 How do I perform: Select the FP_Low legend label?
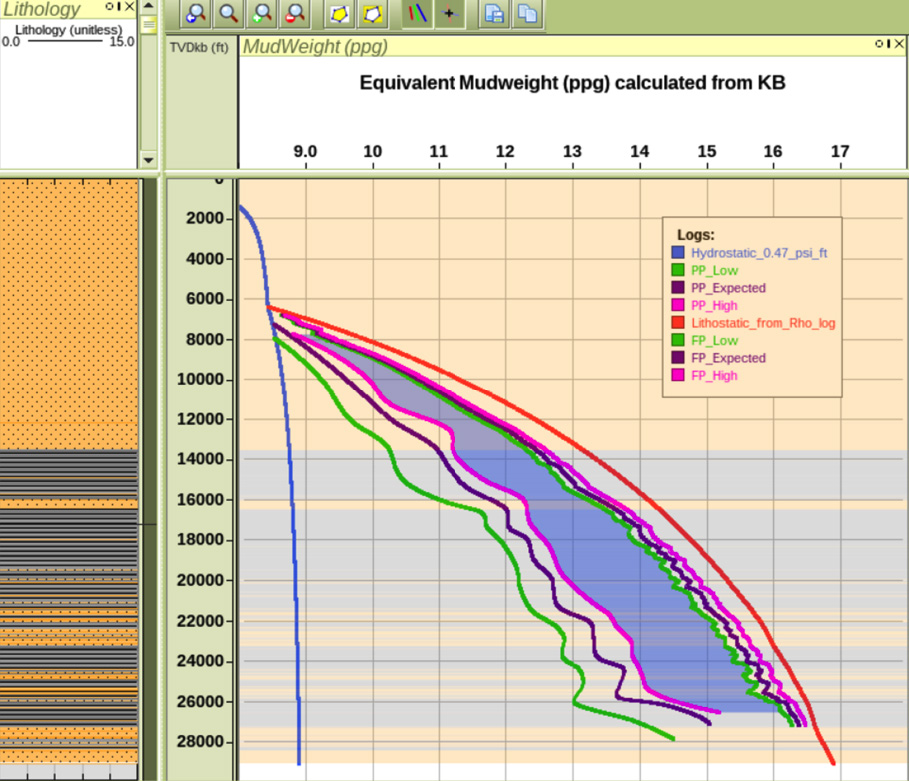click(x=714, y=341)
